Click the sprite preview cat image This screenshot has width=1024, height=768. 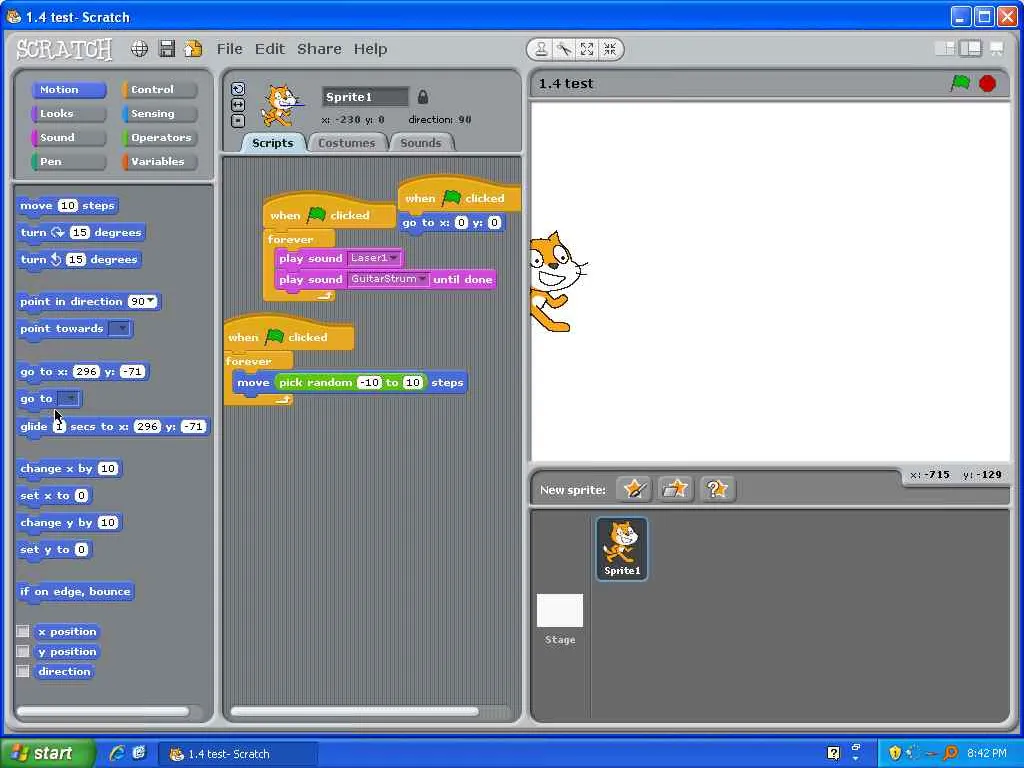pos(282,104)
